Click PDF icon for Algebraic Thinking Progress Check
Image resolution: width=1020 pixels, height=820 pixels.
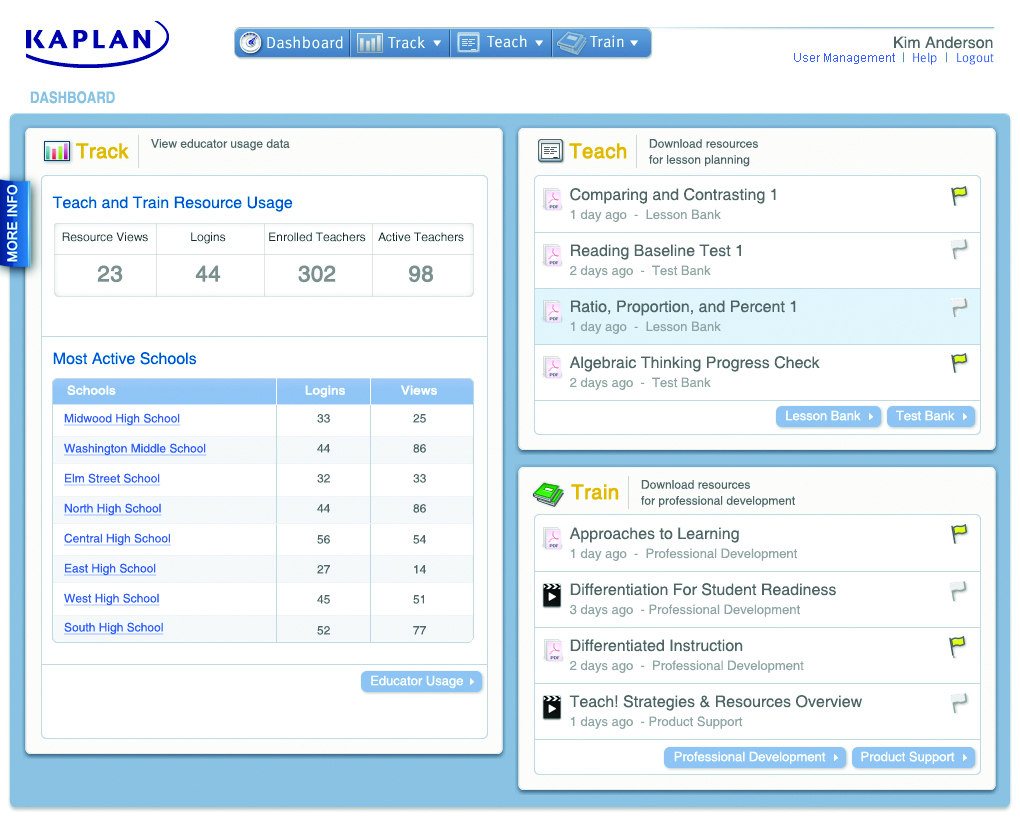(x=552, y=367)
